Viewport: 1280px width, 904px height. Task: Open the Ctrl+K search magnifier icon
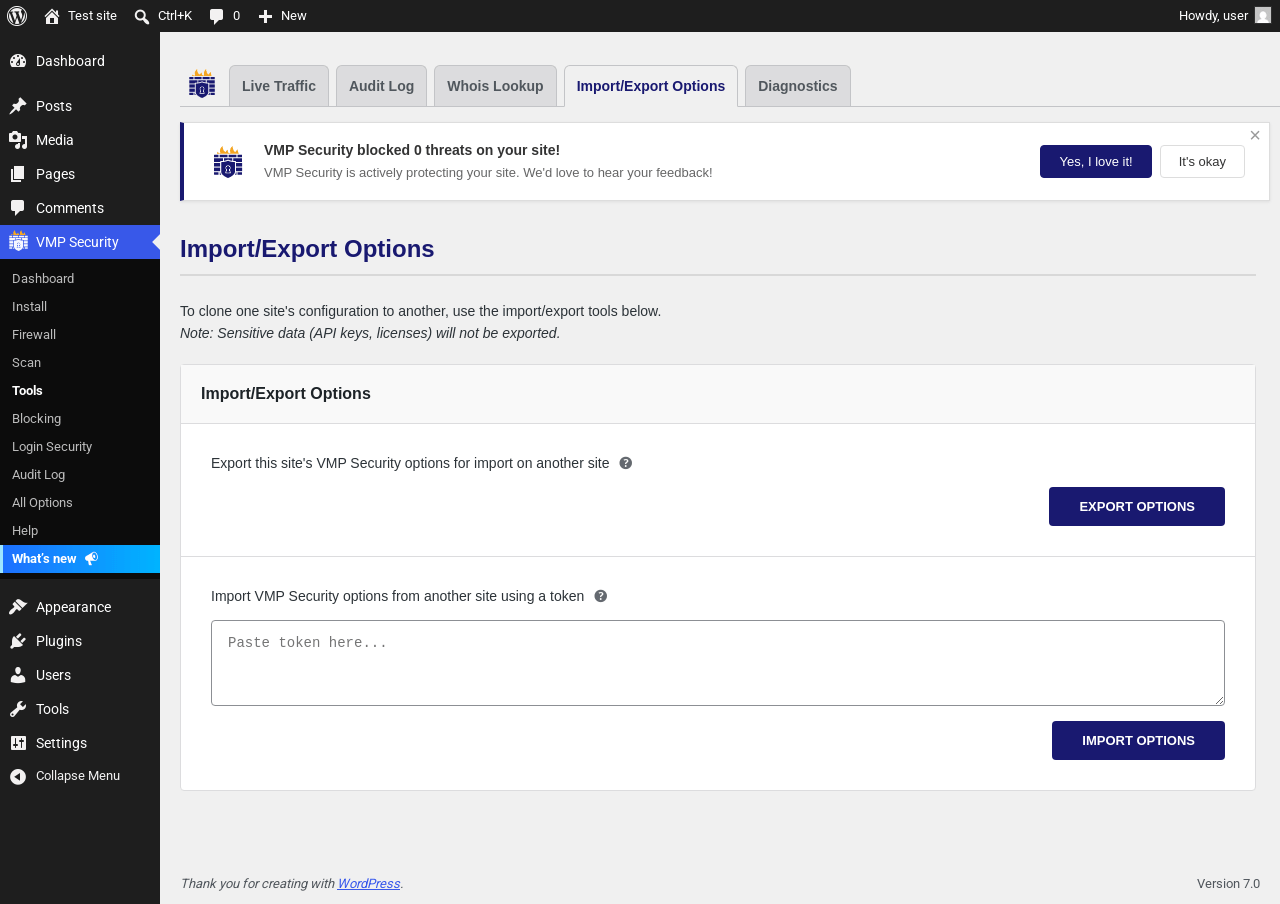[142, 16]
